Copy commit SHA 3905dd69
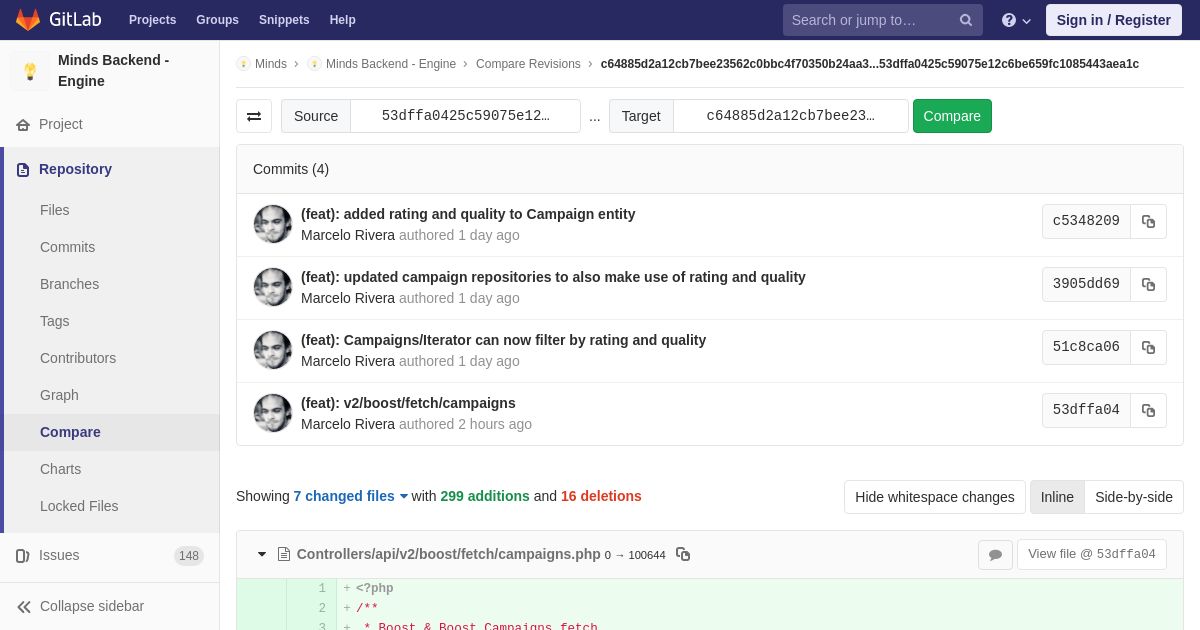The image size is (1200, 630). [x=1148, y=284]
